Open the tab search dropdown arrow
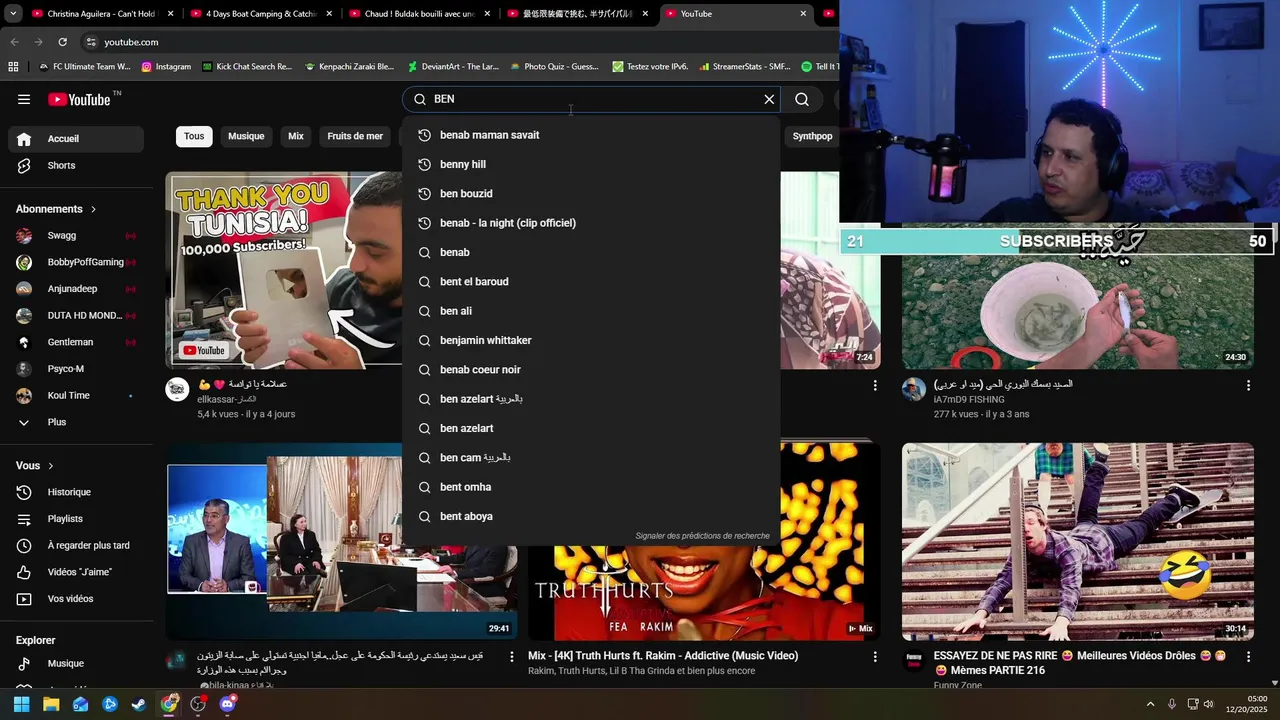The height and width of the screenshot is (720, 1280). (13, 14)
